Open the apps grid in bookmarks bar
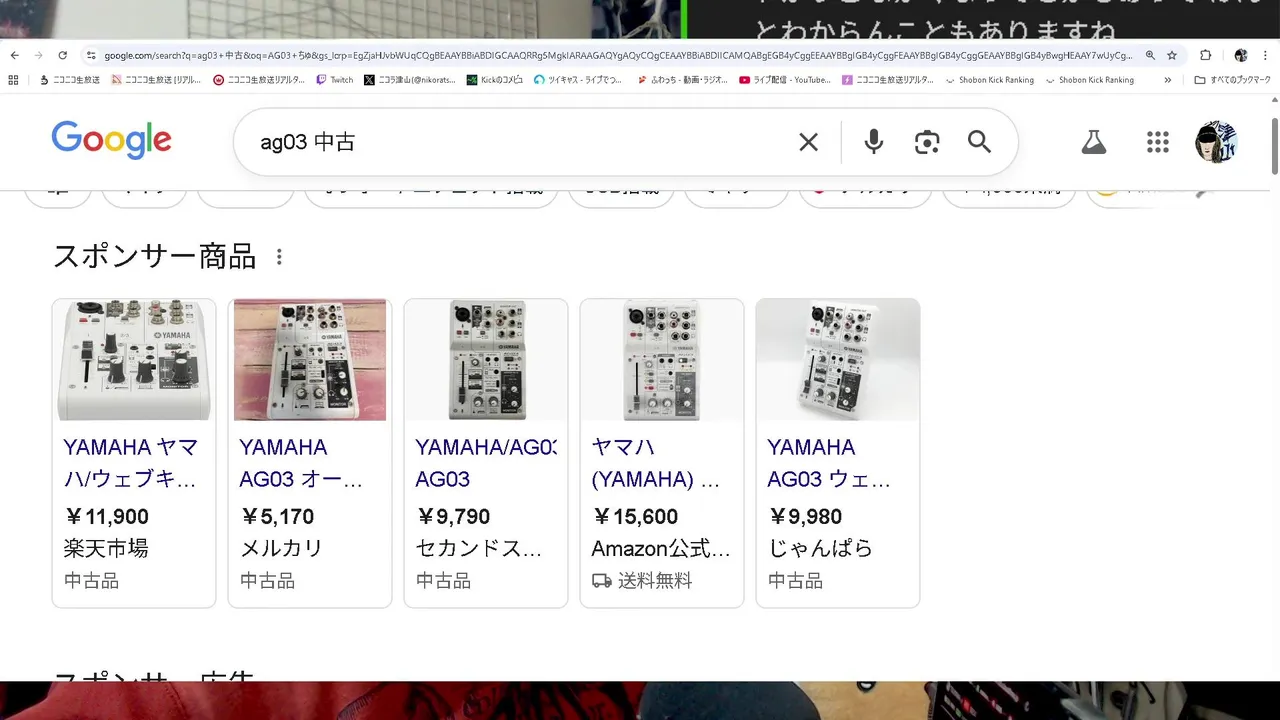 click(13, 80)
